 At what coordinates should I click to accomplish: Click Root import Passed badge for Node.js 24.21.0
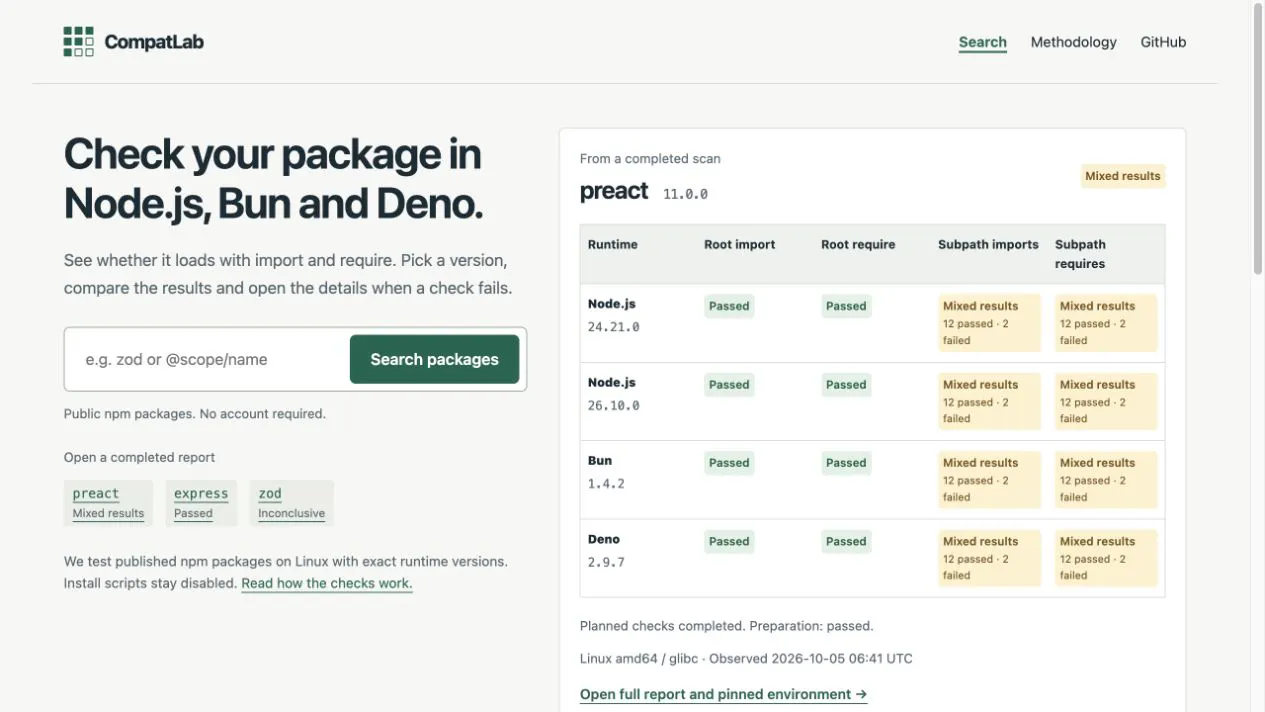point(729,306)
